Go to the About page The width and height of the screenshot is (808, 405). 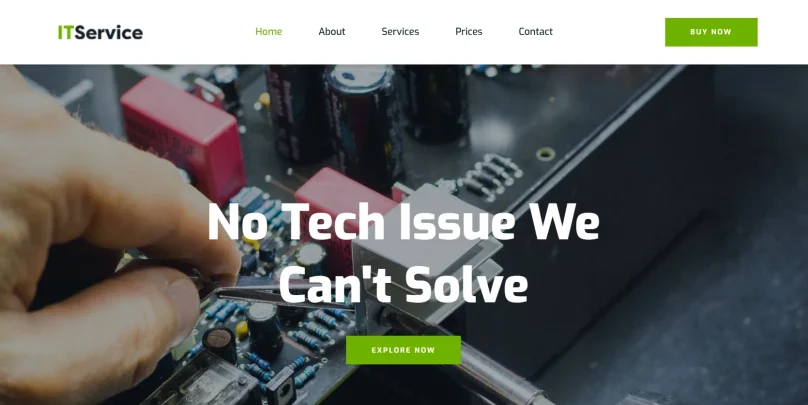pyautogui.click(x=332, y=31)
